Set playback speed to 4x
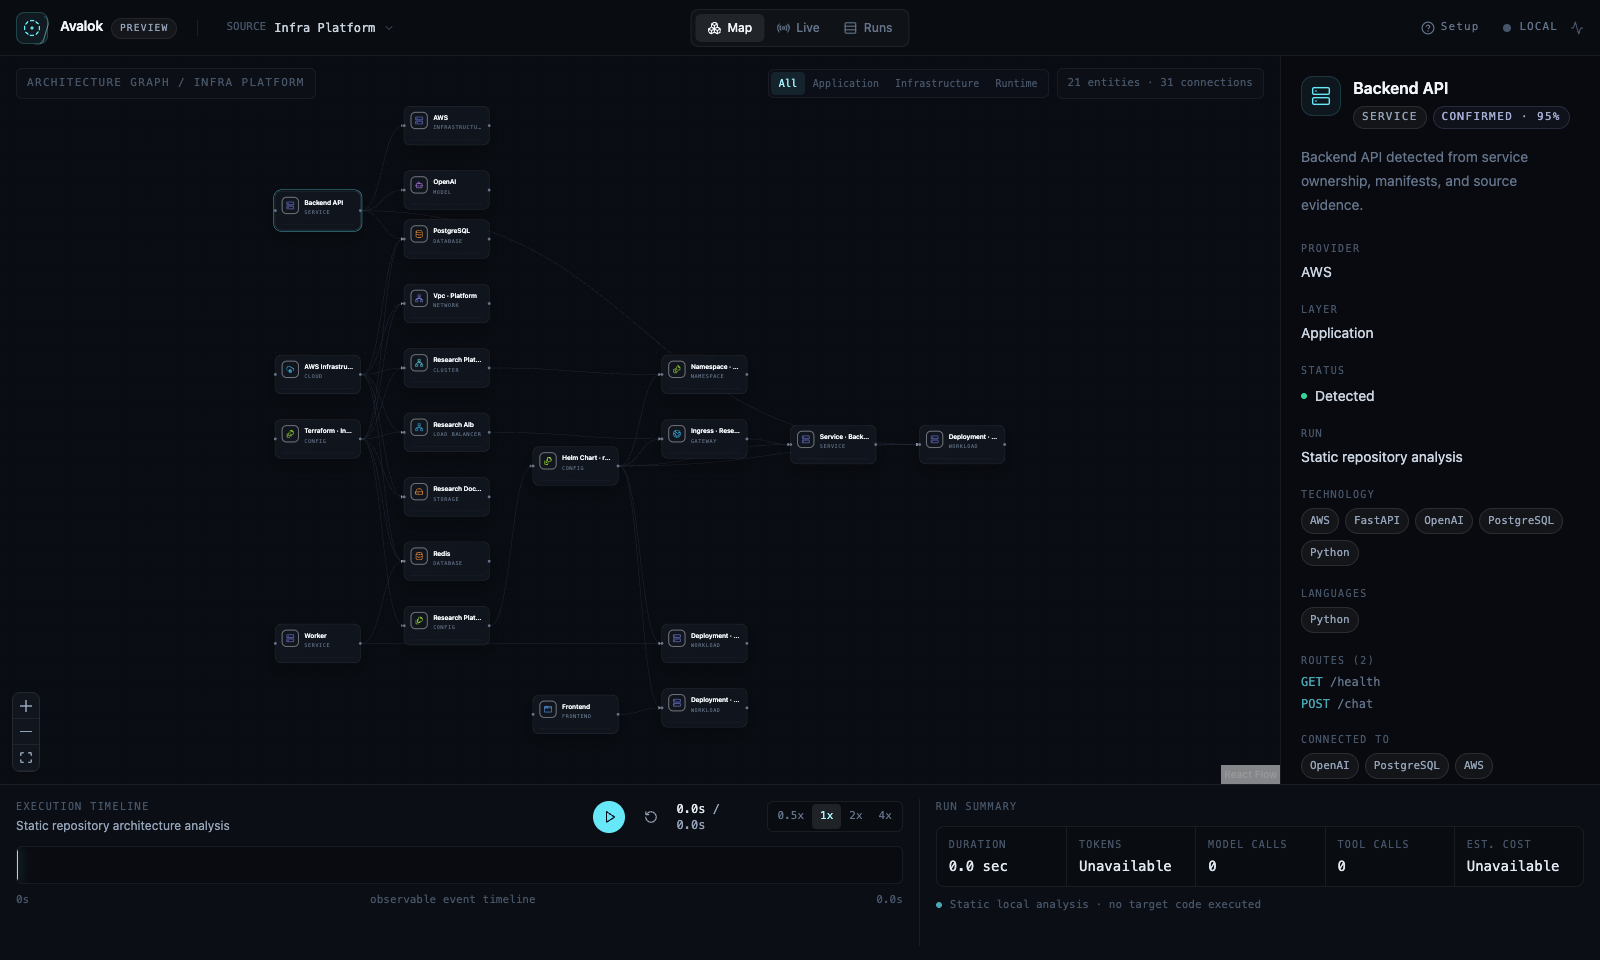The width and height of the screenshot is (1600, 960). coord(885,816)
